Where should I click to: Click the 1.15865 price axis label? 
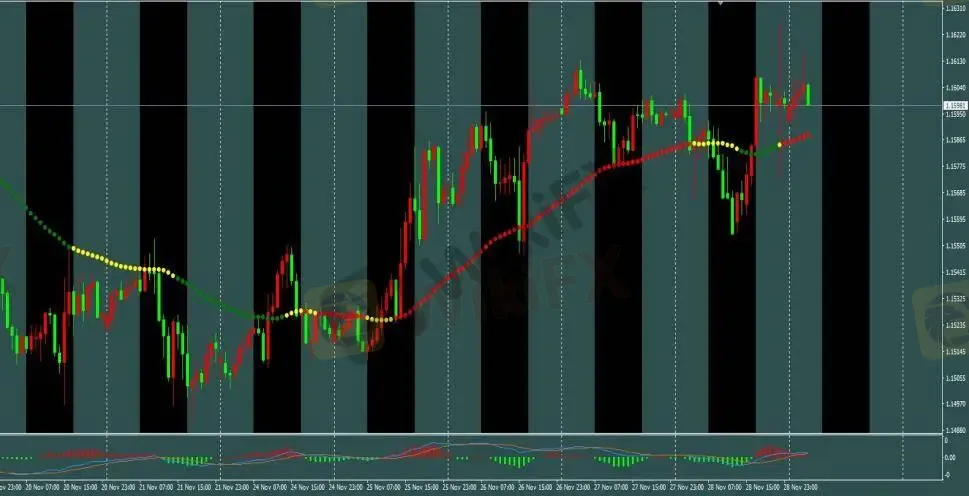click(x=955, y=140)
